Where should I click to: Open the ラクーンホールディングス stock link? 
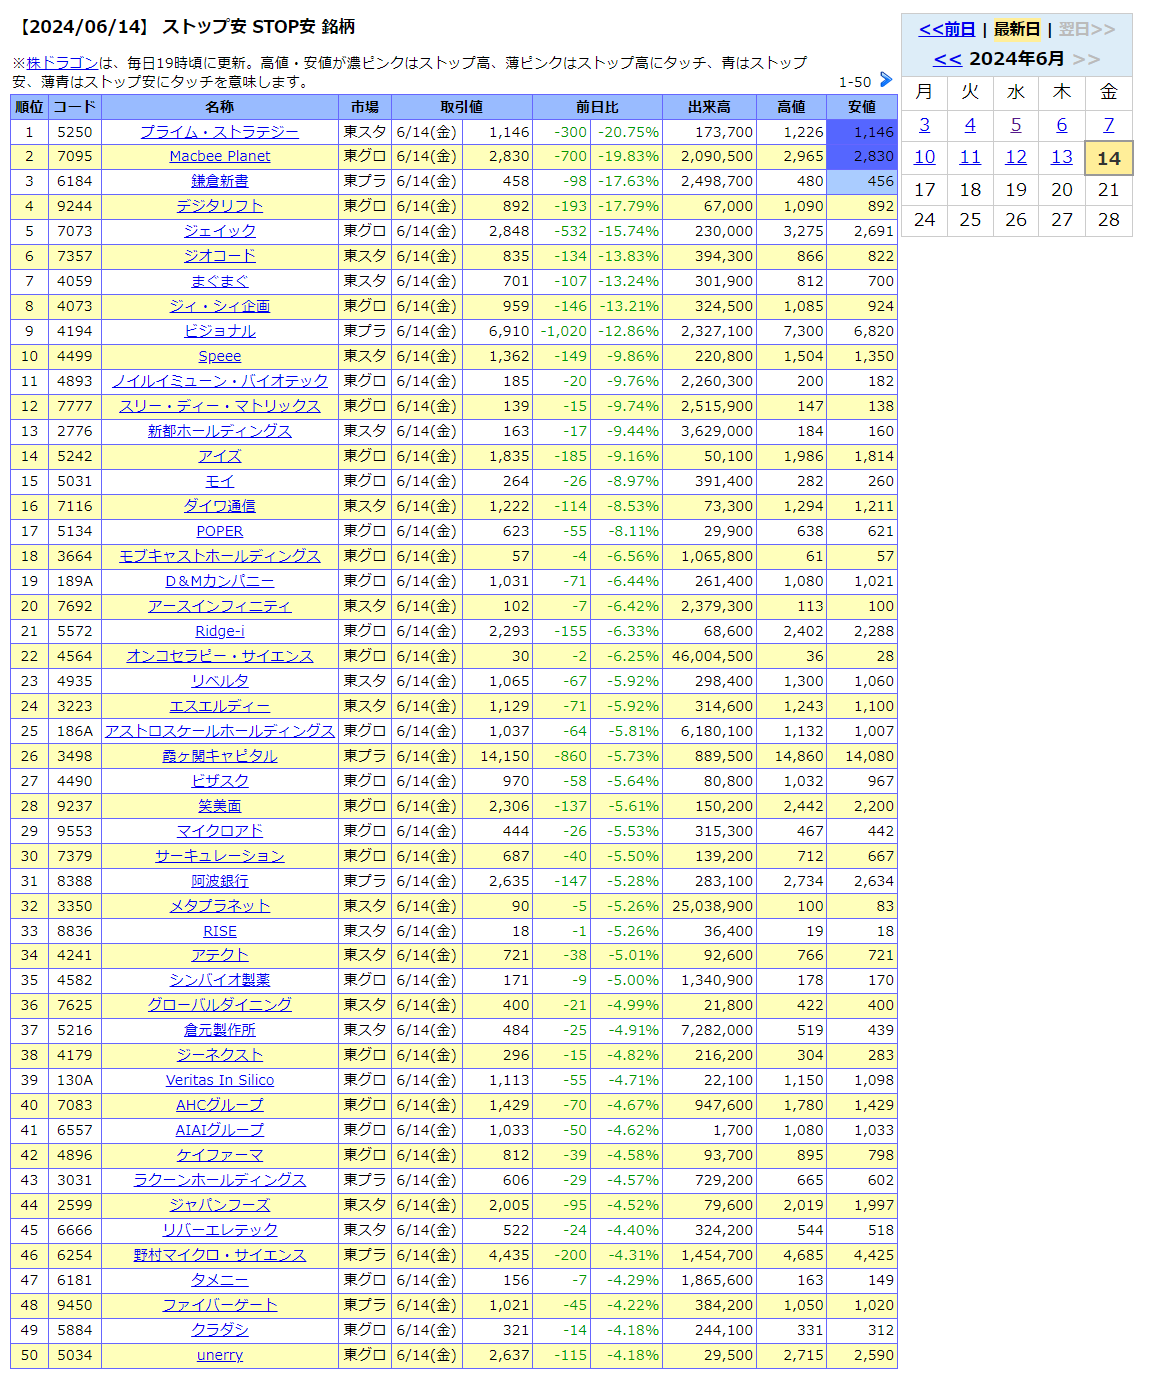coord(220,1181)
